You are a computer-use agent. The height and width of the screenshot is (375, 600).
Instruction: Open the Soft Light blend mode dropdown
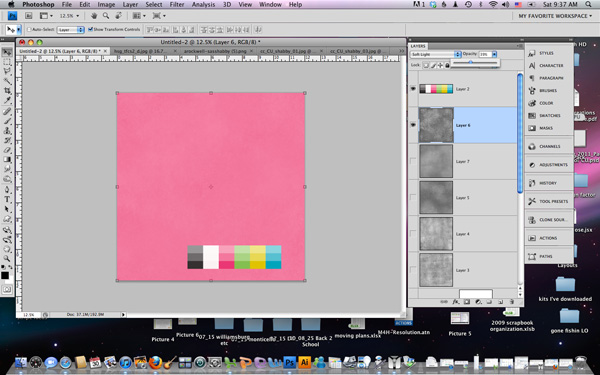(435, 54)
